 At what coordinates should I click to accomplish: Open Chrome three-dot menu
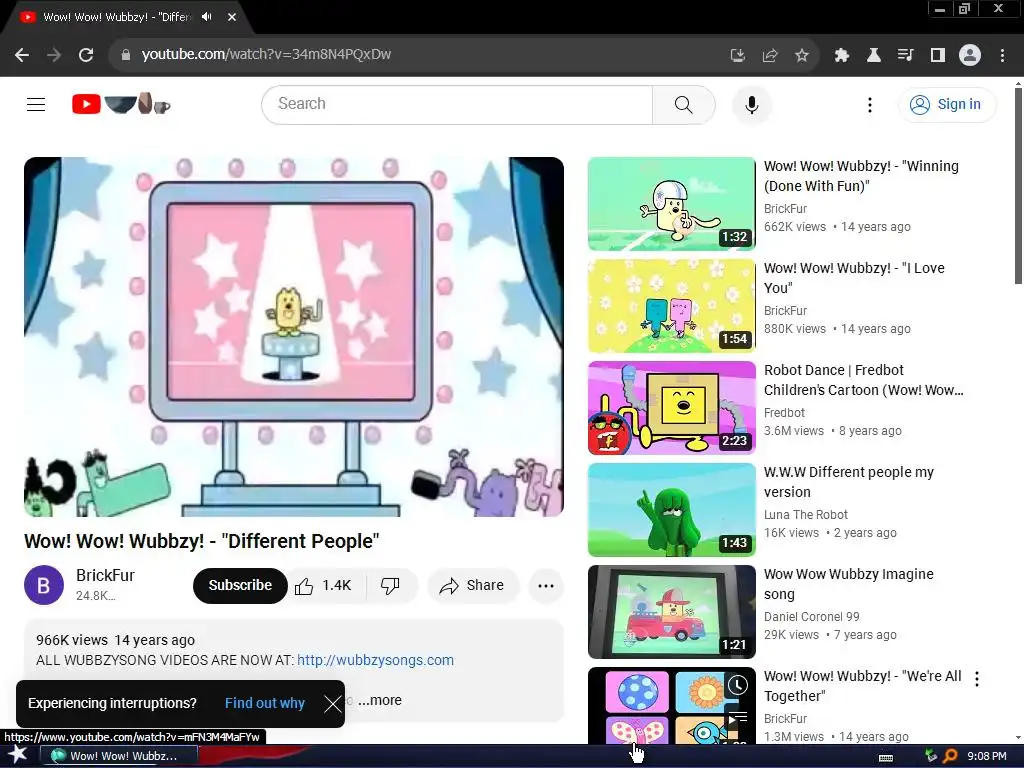1002,55
